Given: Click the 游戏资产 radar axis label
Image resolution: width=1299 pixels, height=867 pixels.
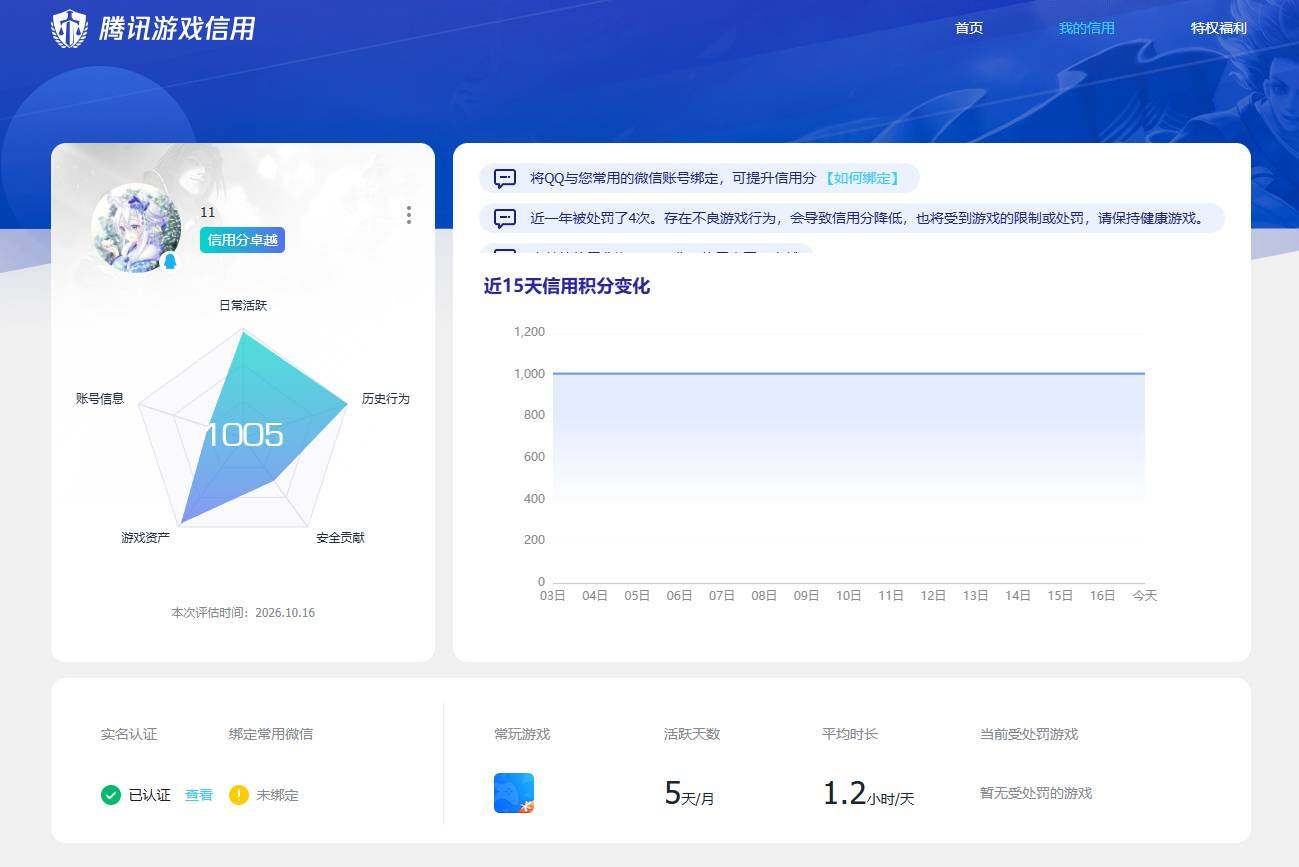Looking at the screenshot, I should 146,538.
